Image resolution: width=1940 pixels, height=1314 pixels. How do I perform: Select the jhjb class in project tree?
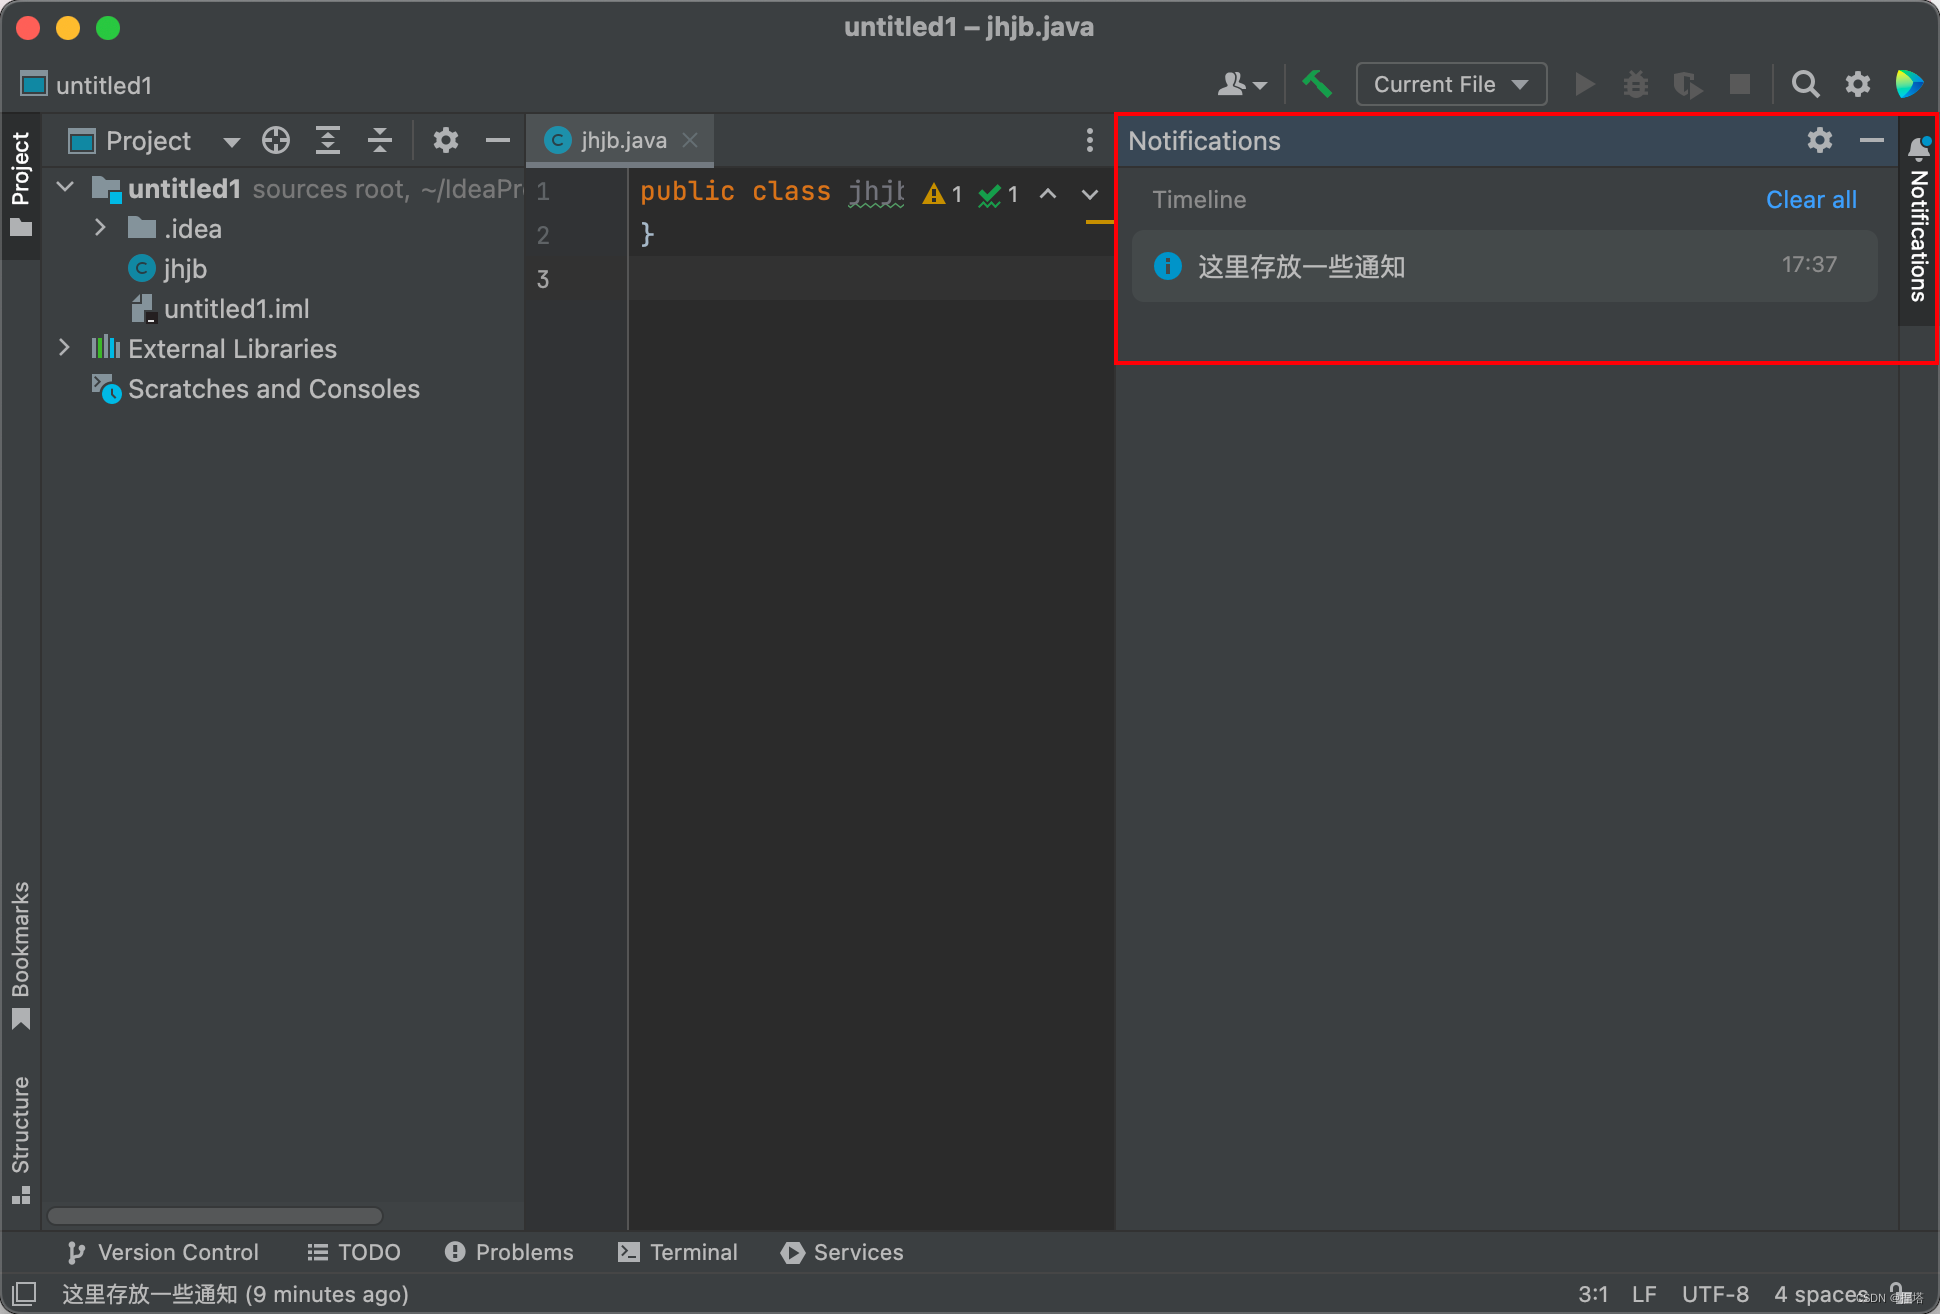click(x=167, y=269)
